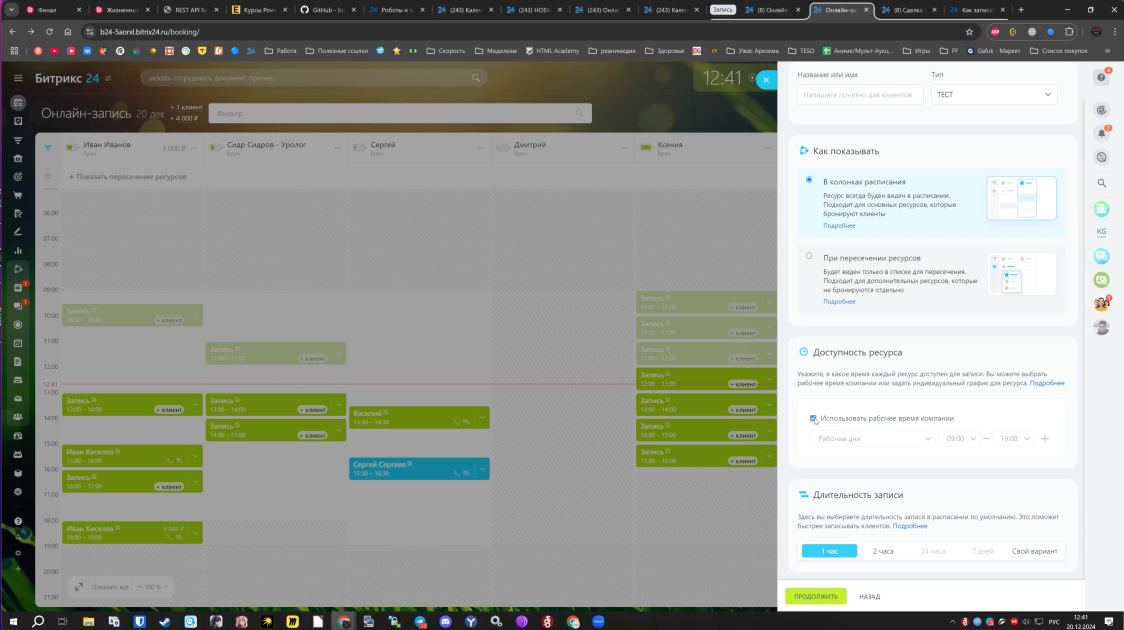Open the bar chart analytics icon in sidebar
The height and width of the screenshot is (630, 1124).
coord(18,251)
